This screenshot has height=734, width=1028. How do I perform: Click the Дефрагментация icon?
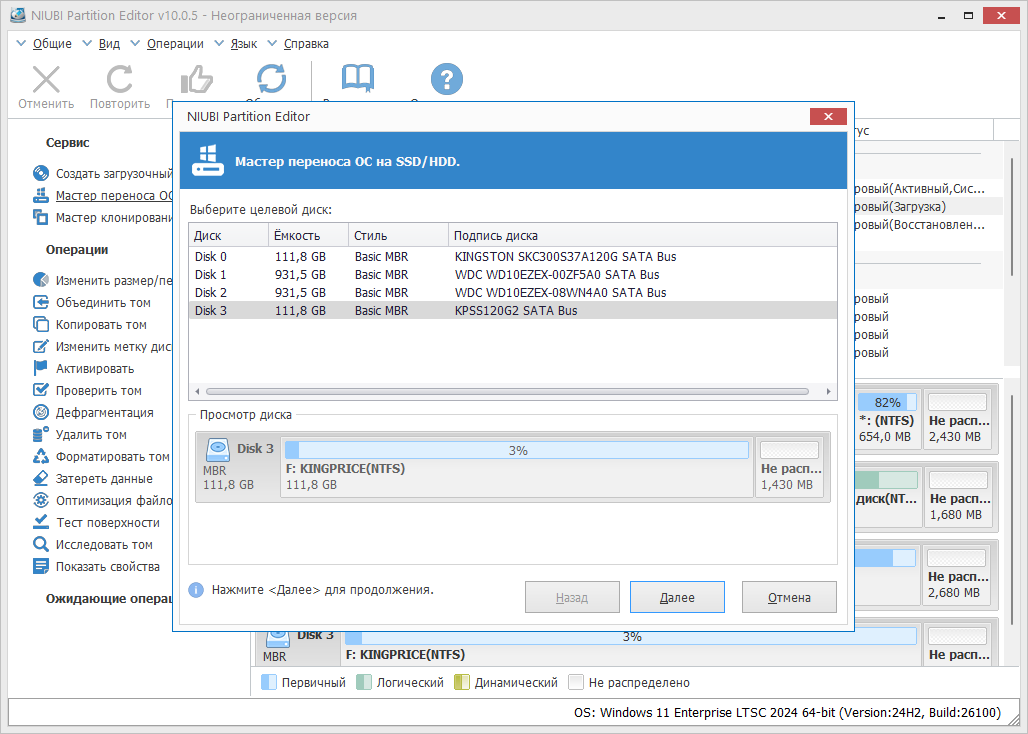pos(41,412)
